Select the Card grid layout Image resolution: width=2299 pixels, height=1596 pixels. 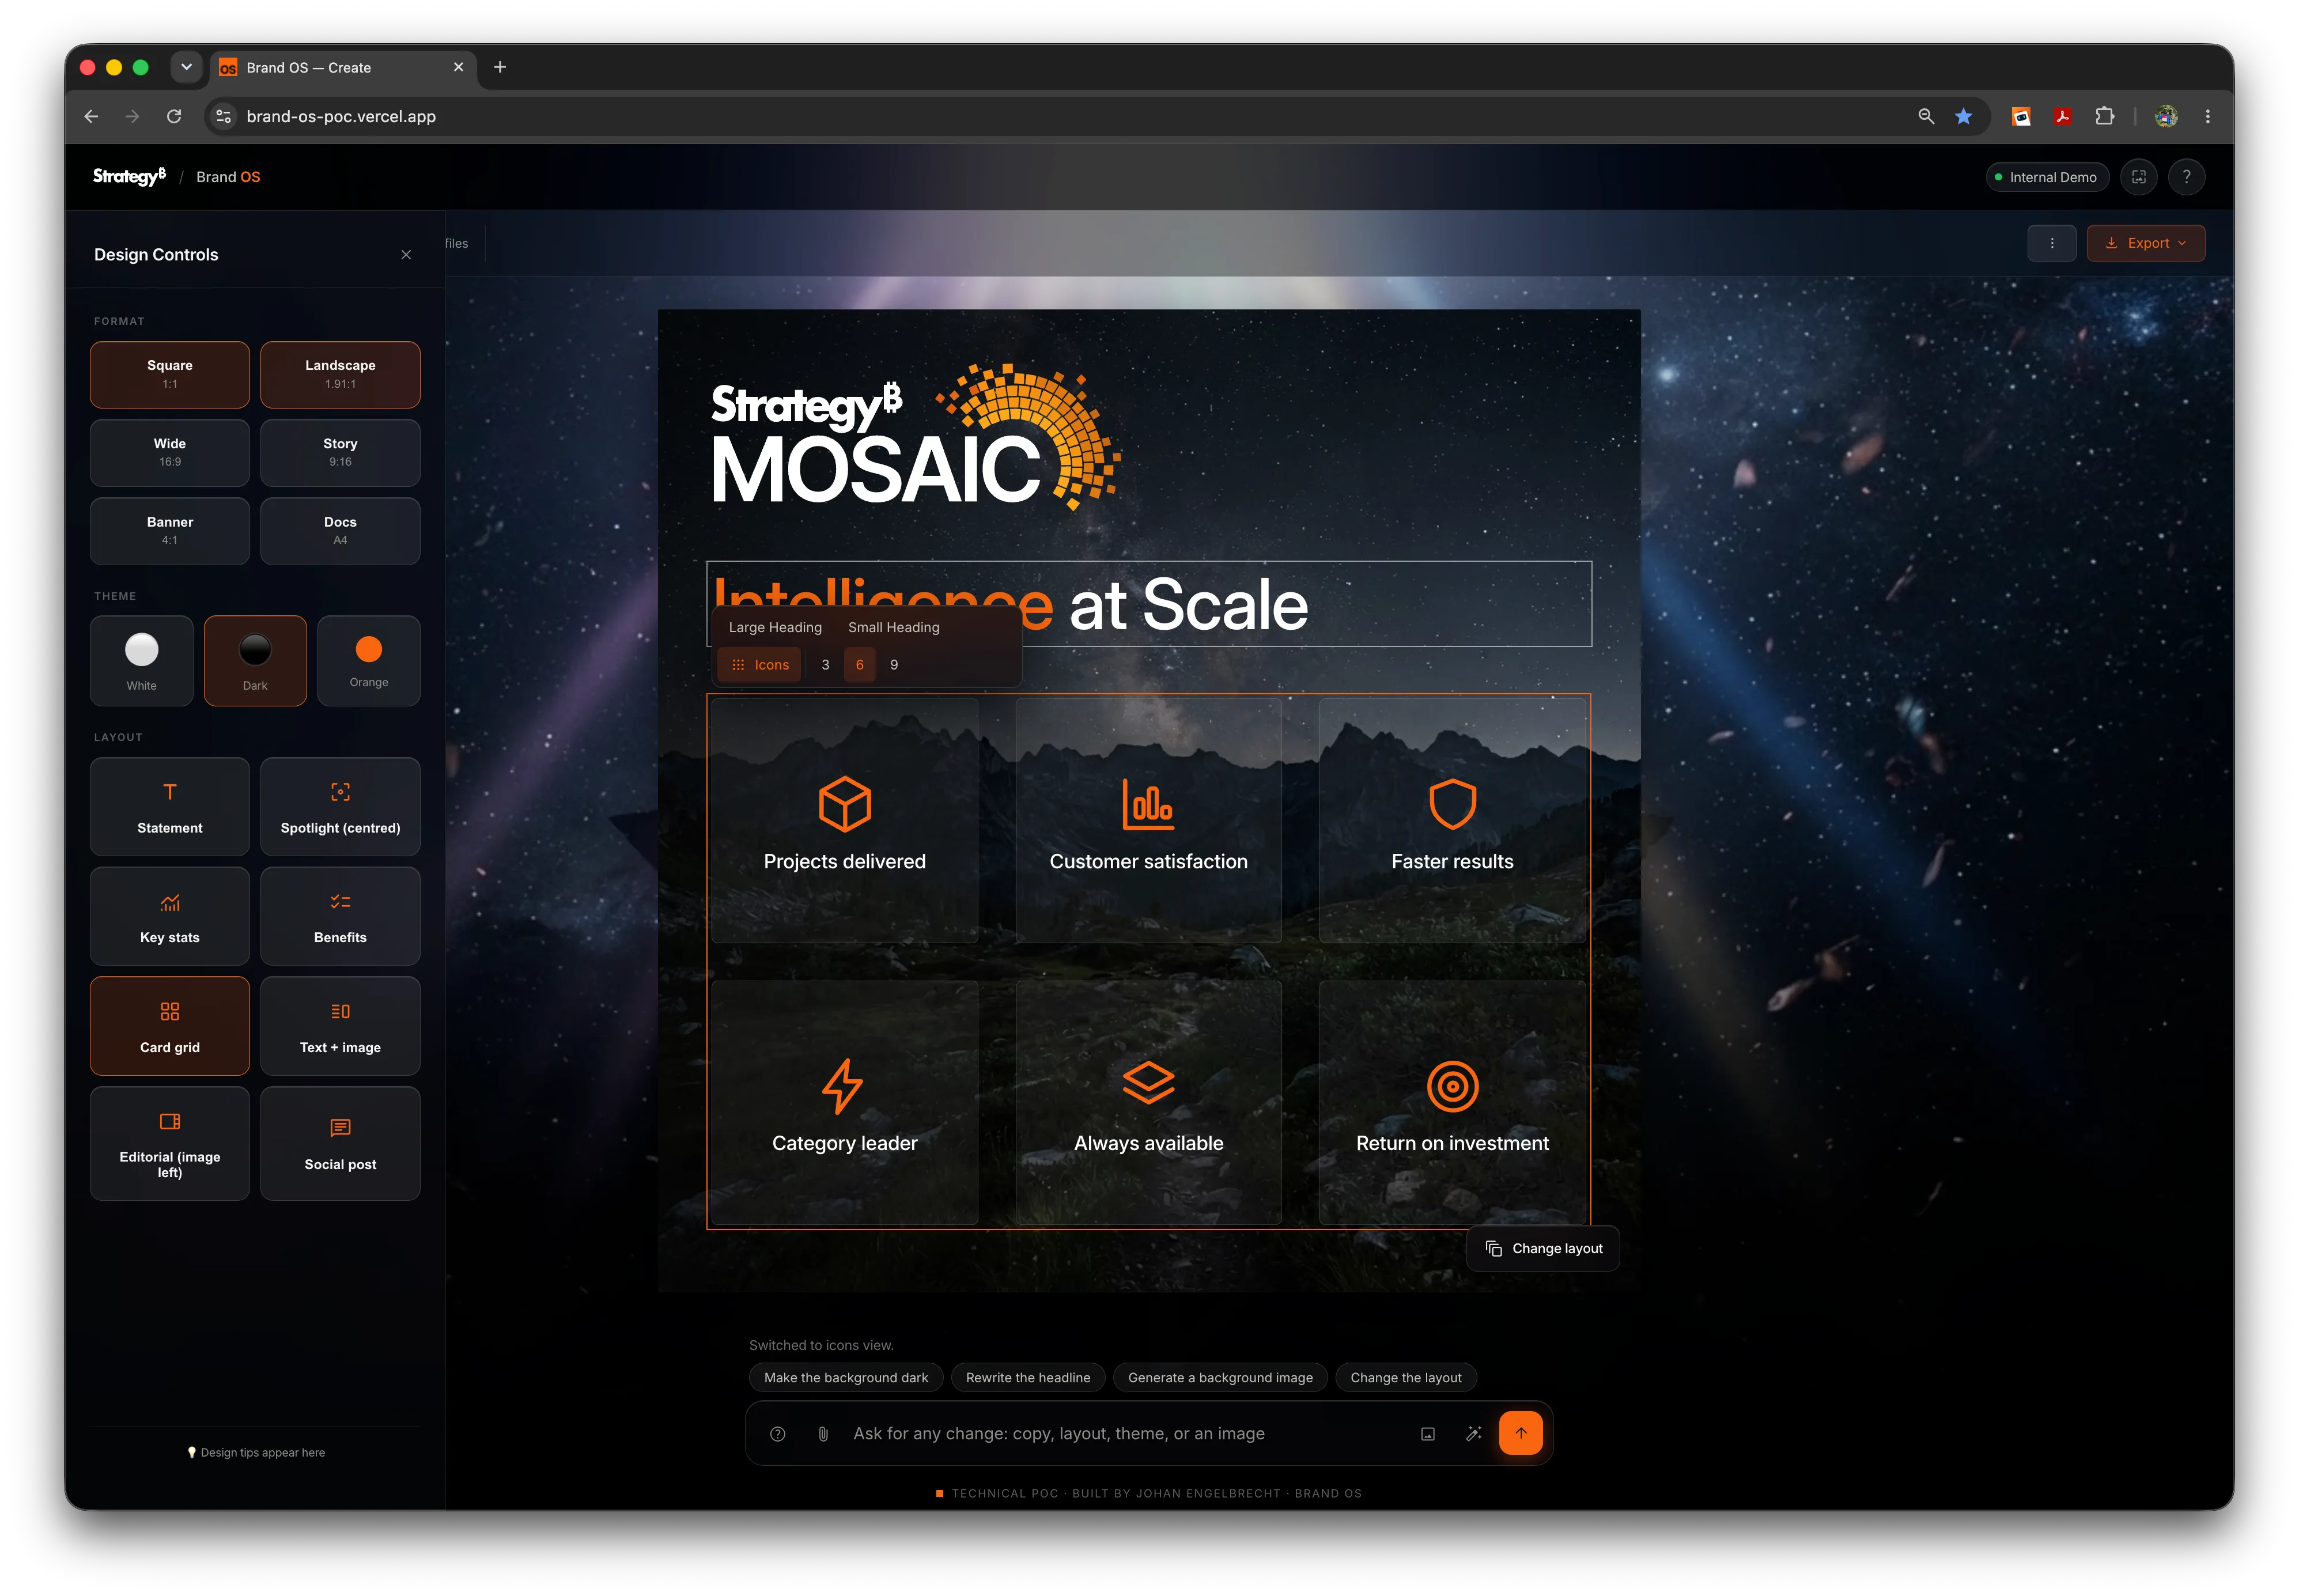[x=170, y=1026]
